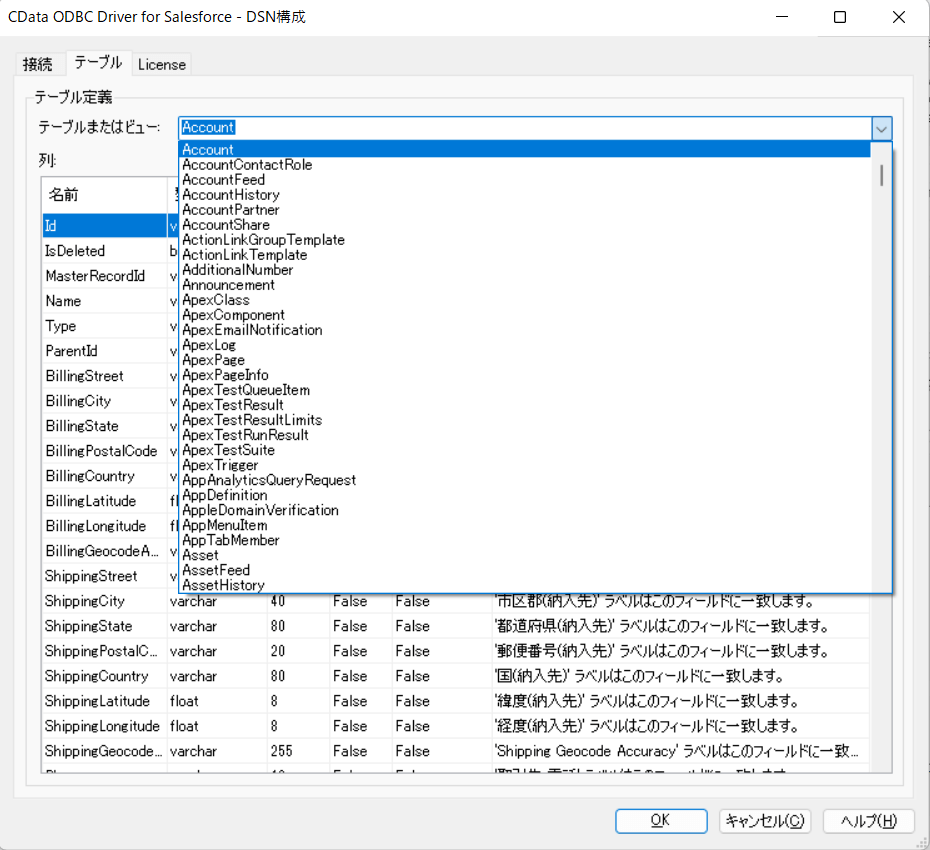
Task: Select ApexLog entry
Action: [x=525, y=345]
